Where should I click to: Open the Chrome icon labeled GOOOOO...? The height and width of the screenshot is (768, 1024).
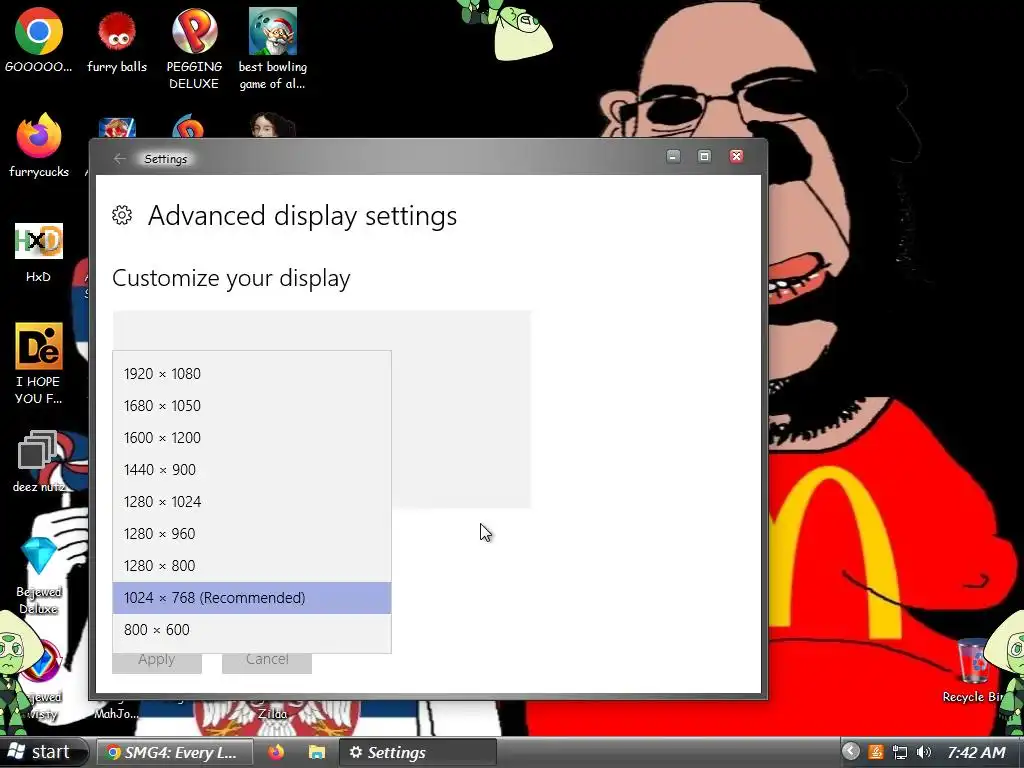(x=39, y=40)
